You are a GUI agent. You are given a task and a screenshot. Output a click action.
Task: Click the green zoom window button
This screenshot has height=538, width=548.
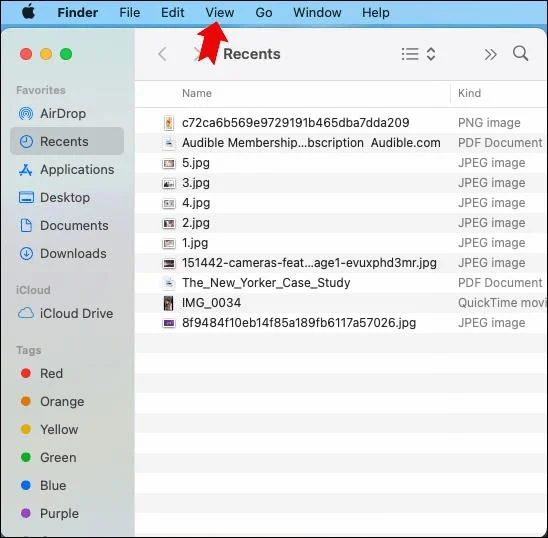[66, 54]
